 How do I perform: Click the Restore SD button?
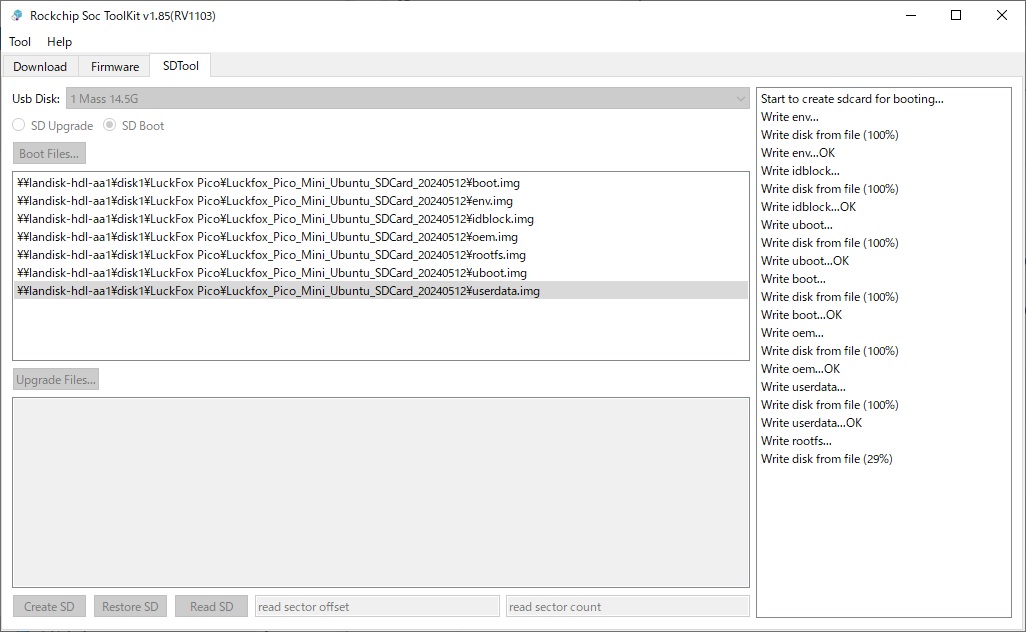[130, 606]
